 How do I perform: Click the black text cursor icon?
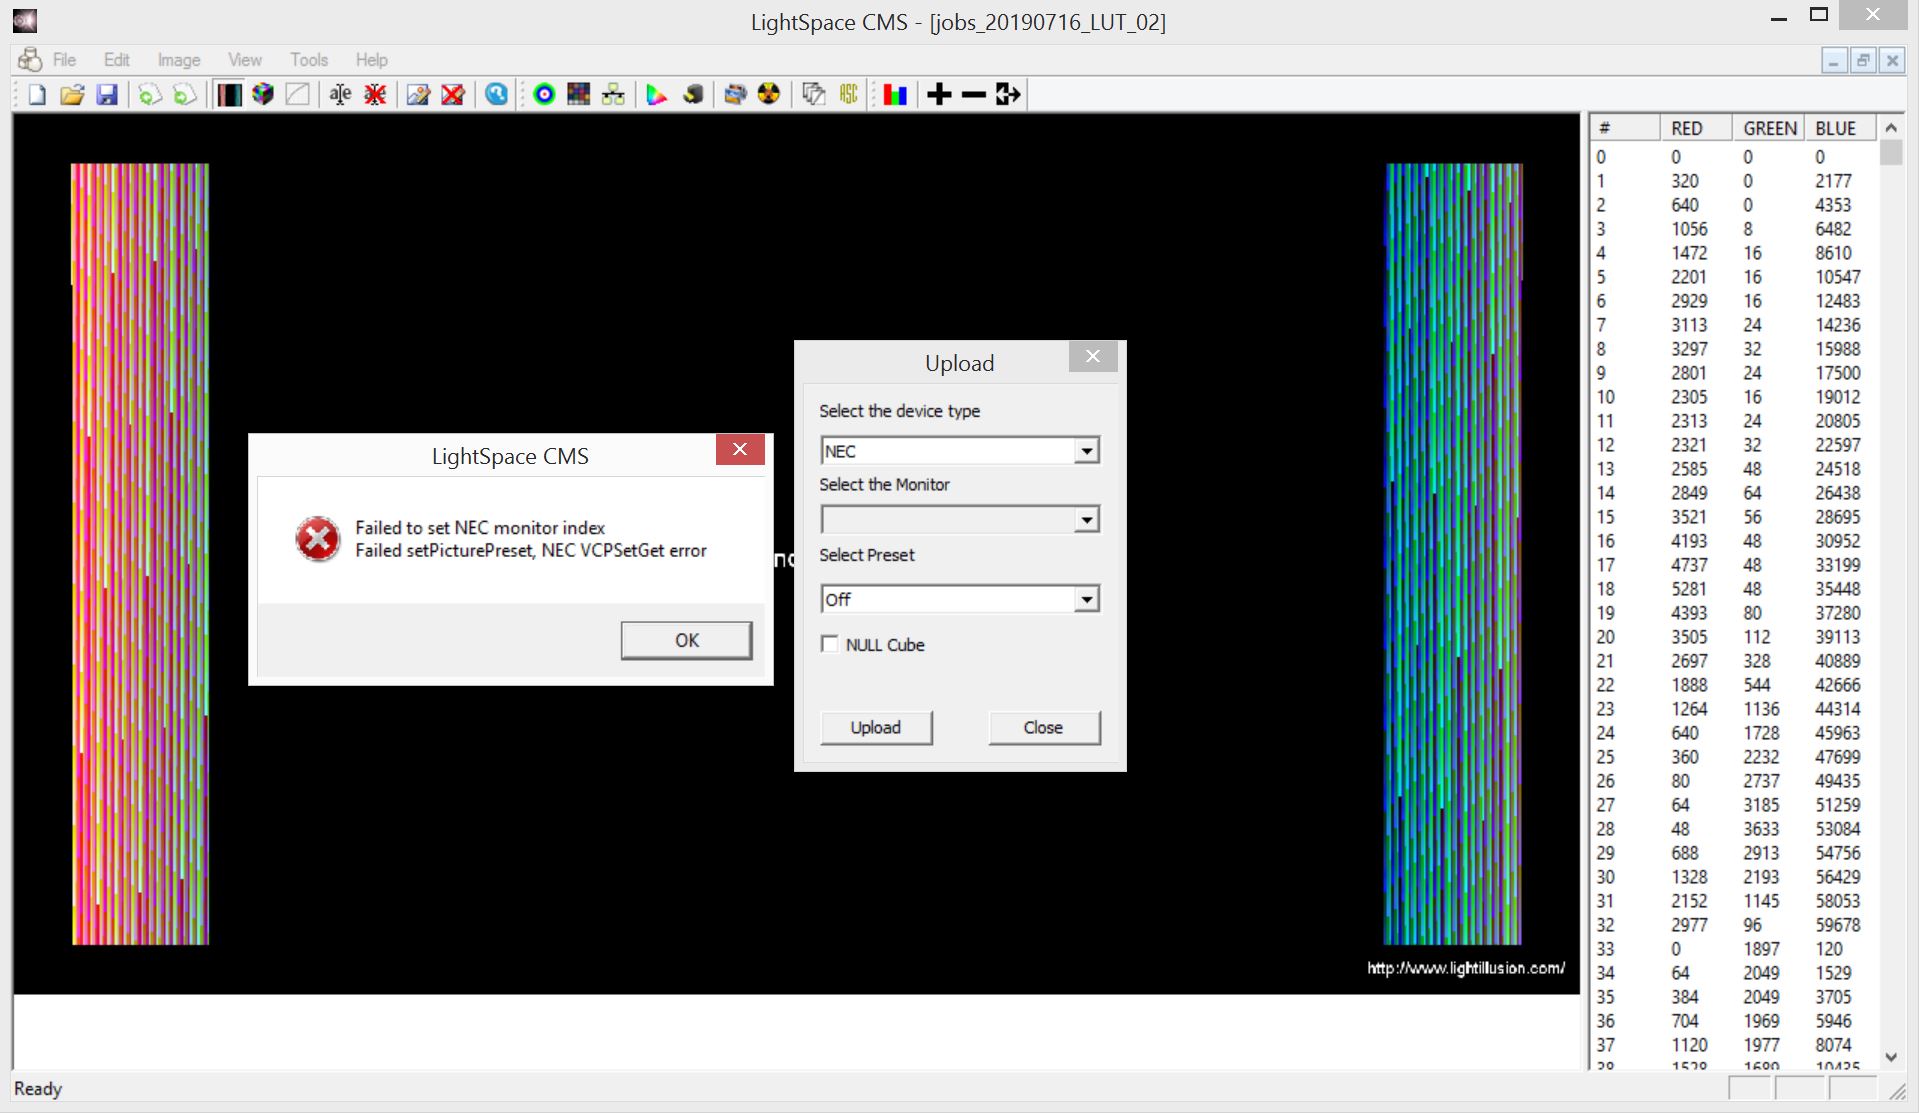(340, 95)
